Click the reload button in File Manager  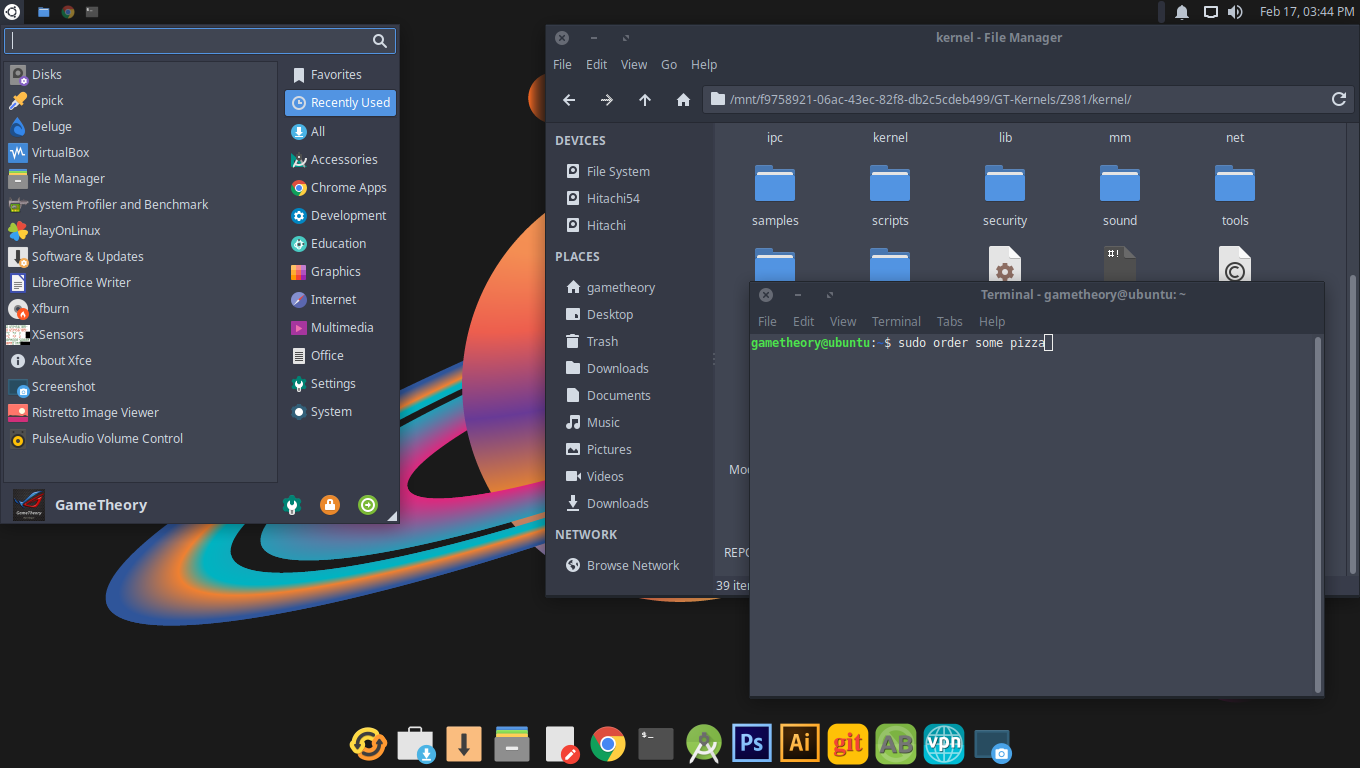(1338, 99)
